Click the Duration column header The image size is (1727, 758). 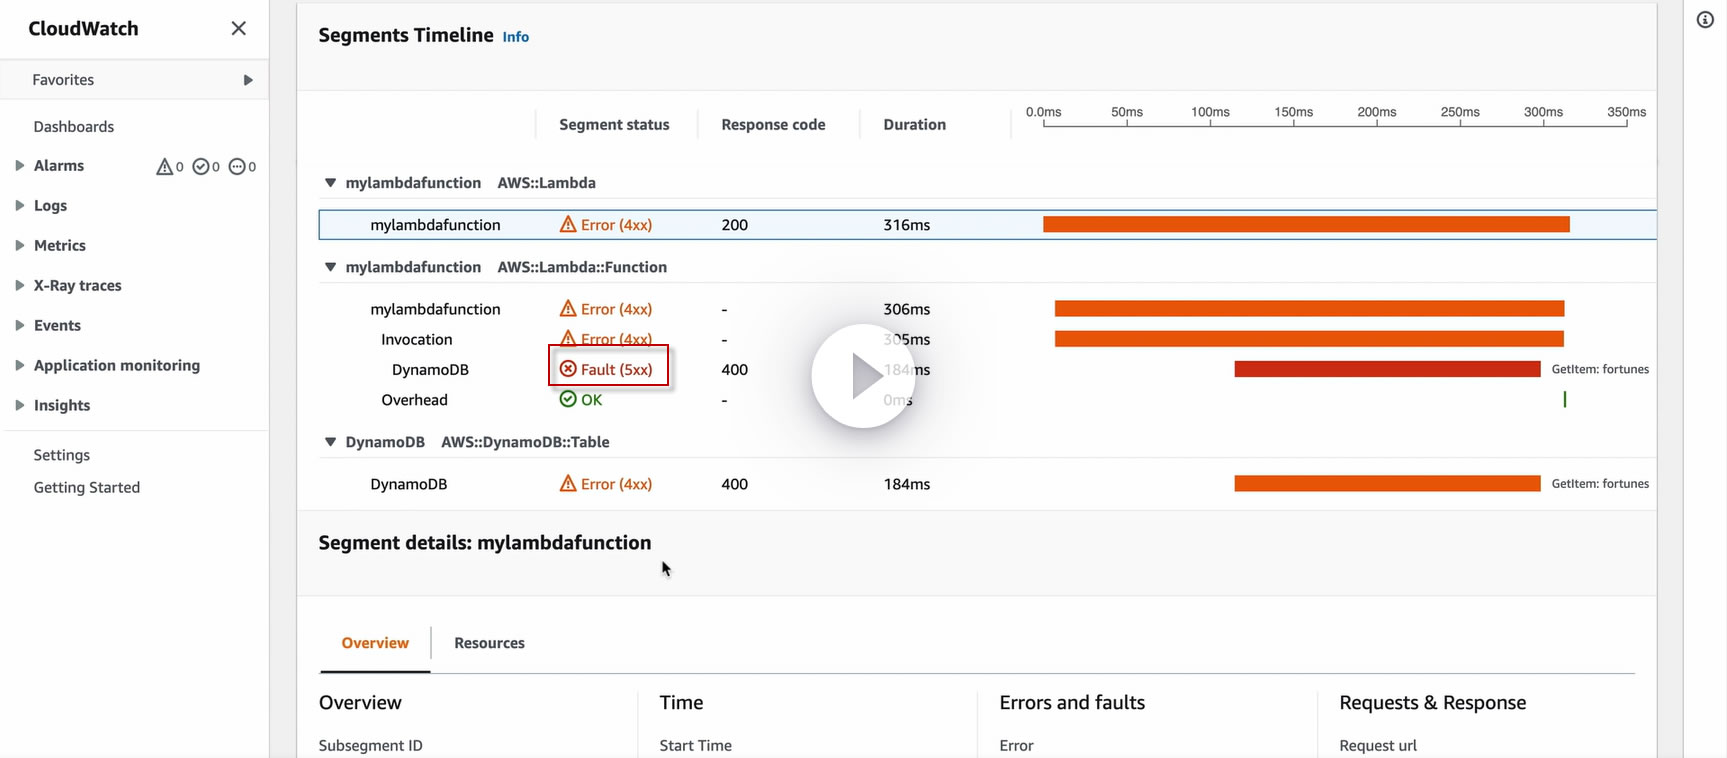click(x=914, y=125)
